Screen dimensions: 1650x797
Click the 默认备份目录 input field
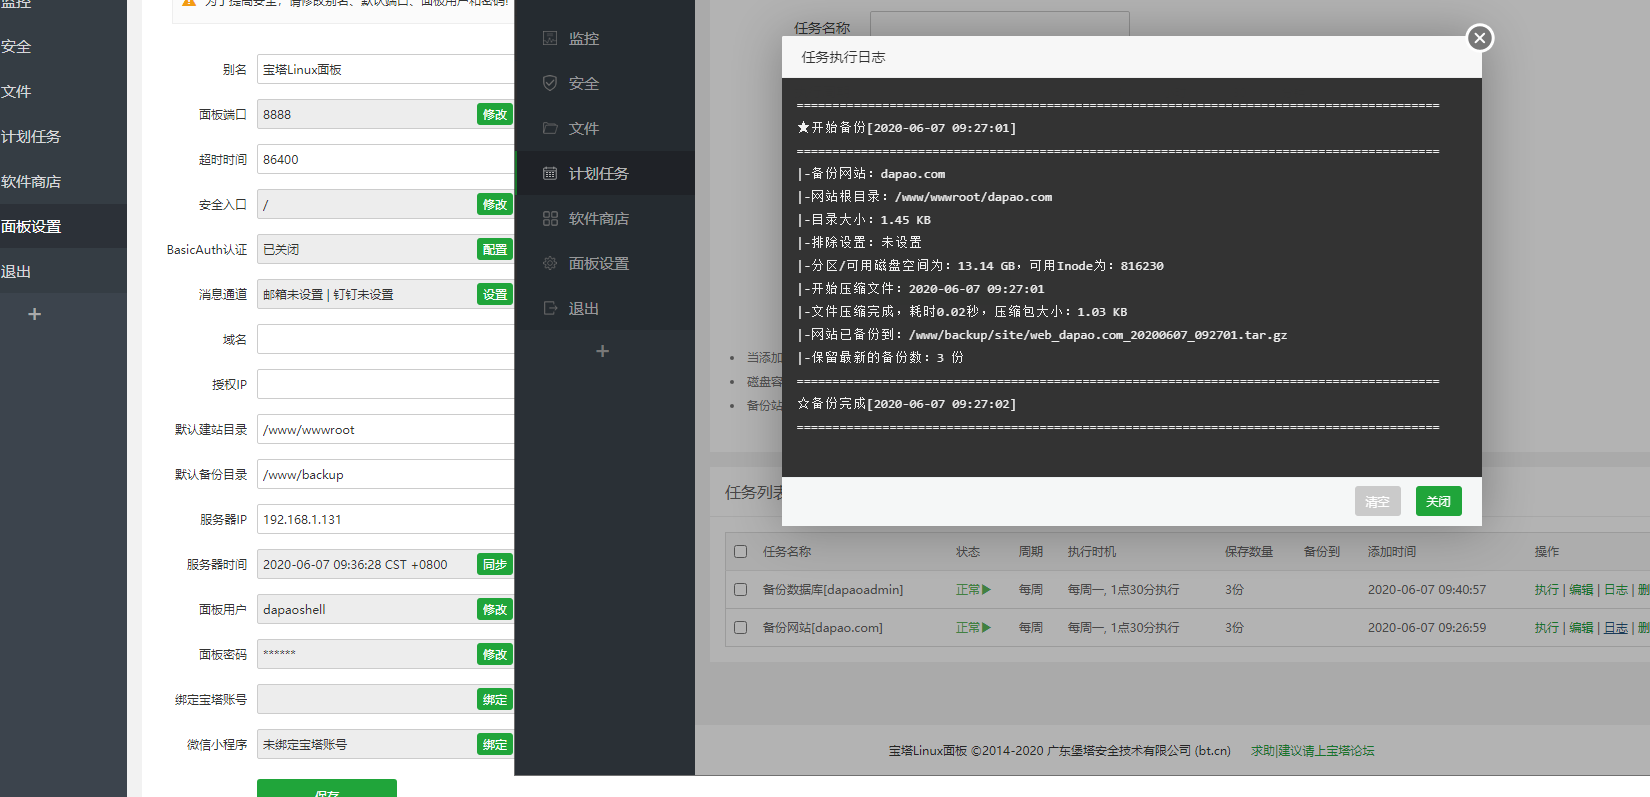coord(386,474)
